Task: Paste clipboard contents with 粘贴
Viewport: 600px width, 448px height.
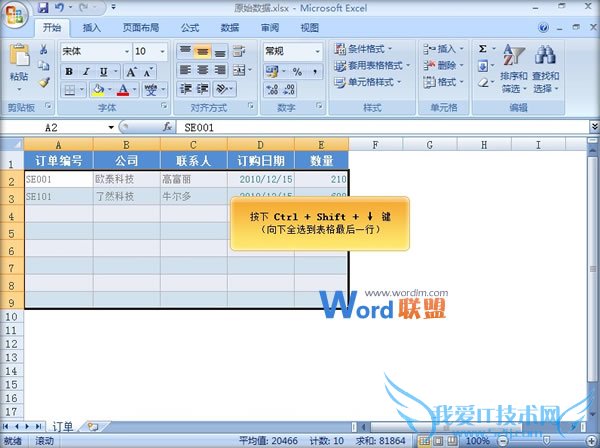Action: [19, 67]
